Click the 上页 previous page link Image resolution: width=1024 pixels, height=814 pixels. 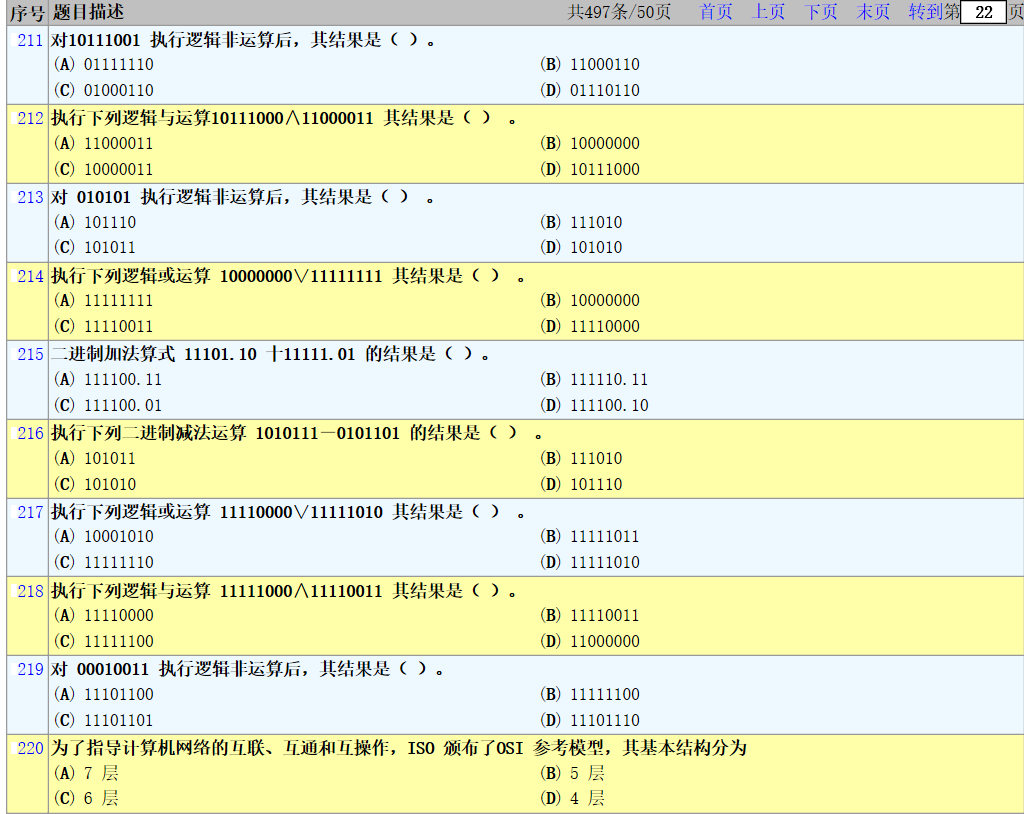(768, 12)
